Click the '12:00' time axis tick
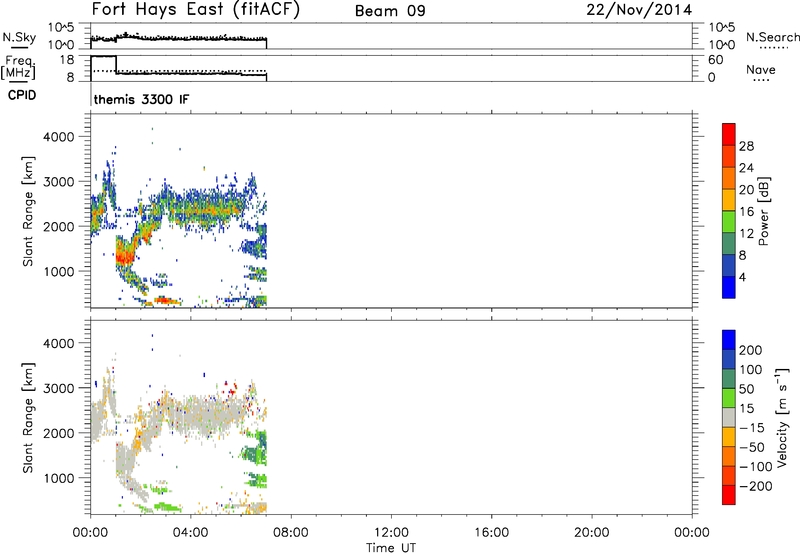The height and width of the screenshot is (554, 800). [391, 533]
